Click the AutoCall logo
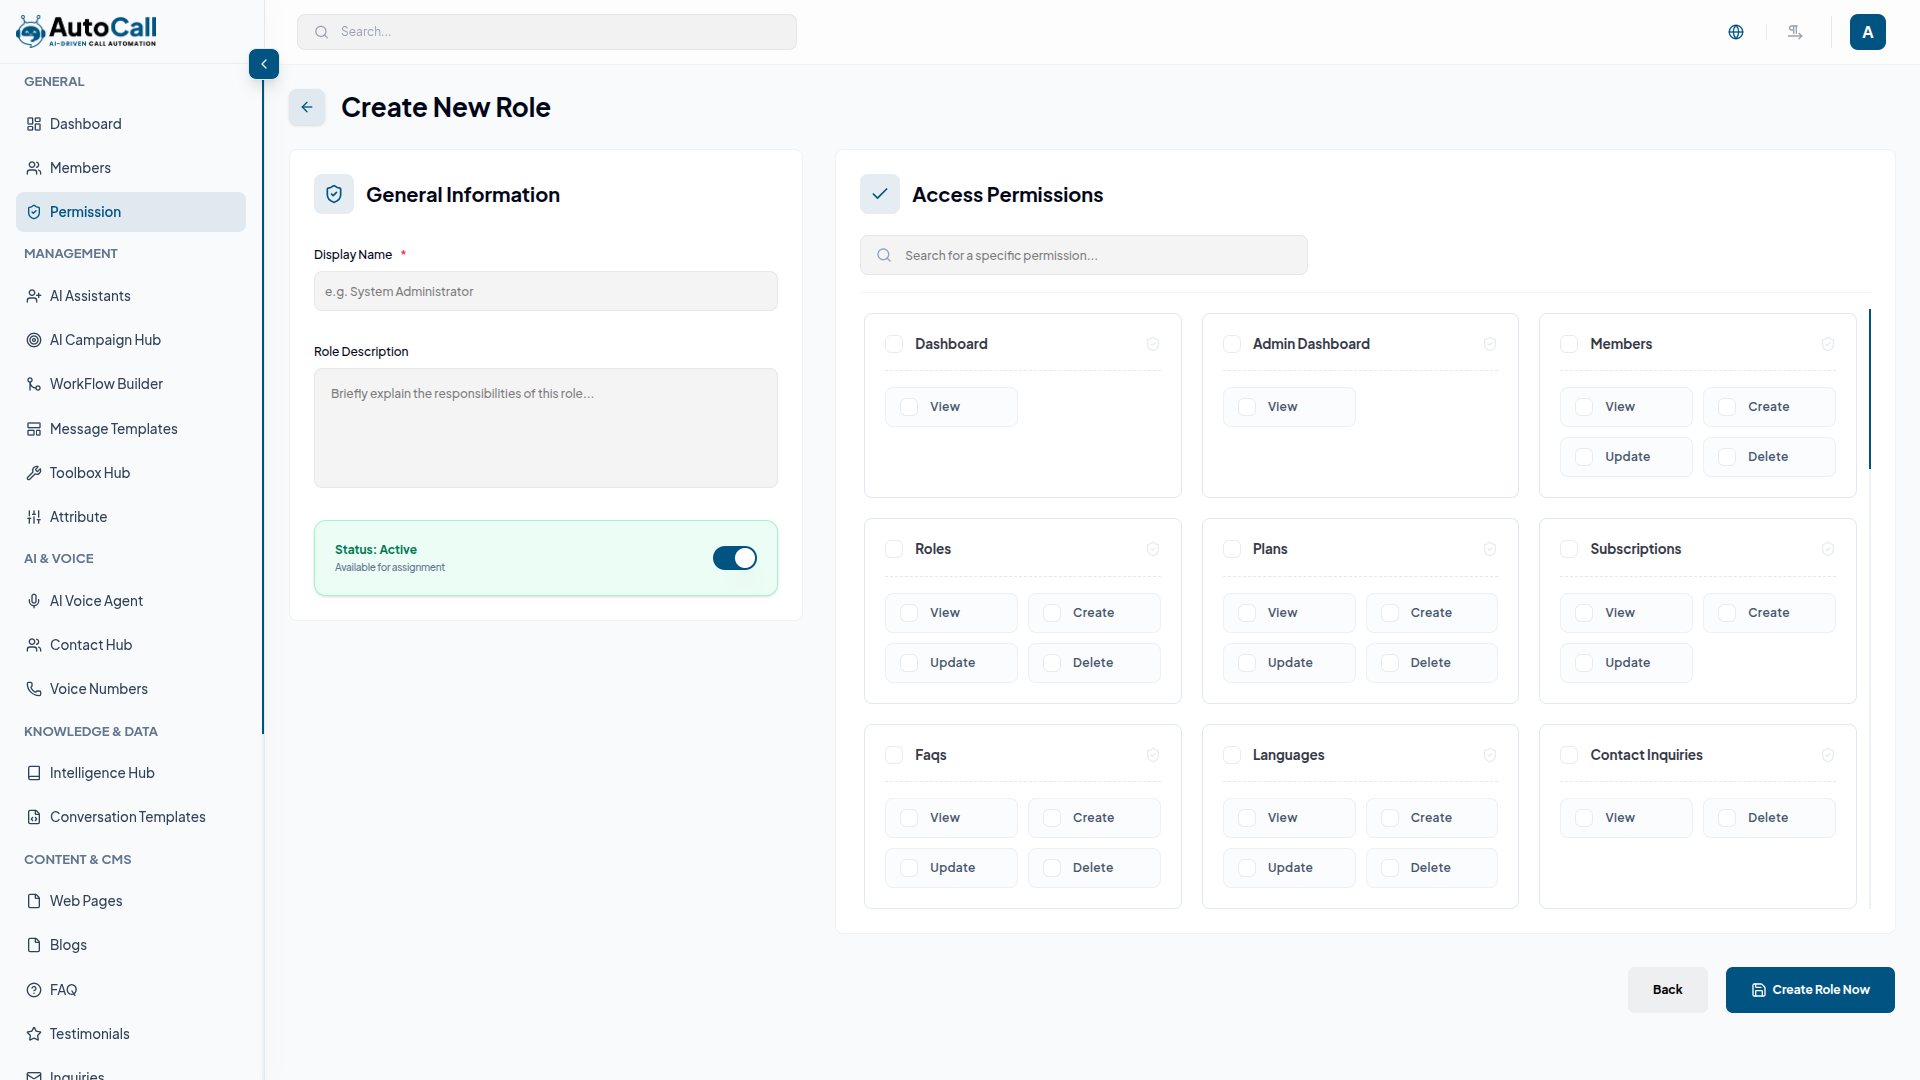 click(87, 31)
